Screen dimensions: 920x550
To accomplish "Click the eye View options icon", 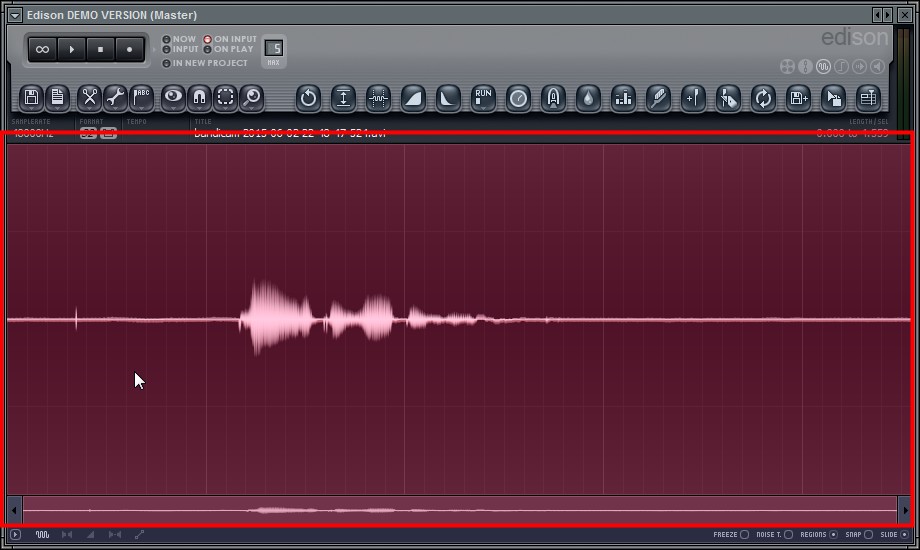I will (x=174, y=97).
